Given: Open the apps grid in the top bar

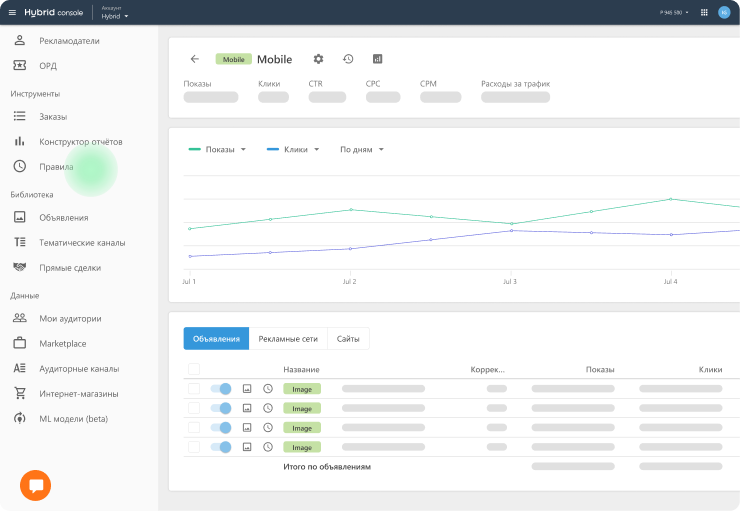Looking at the screenshot, I should (x=704, y=13).
